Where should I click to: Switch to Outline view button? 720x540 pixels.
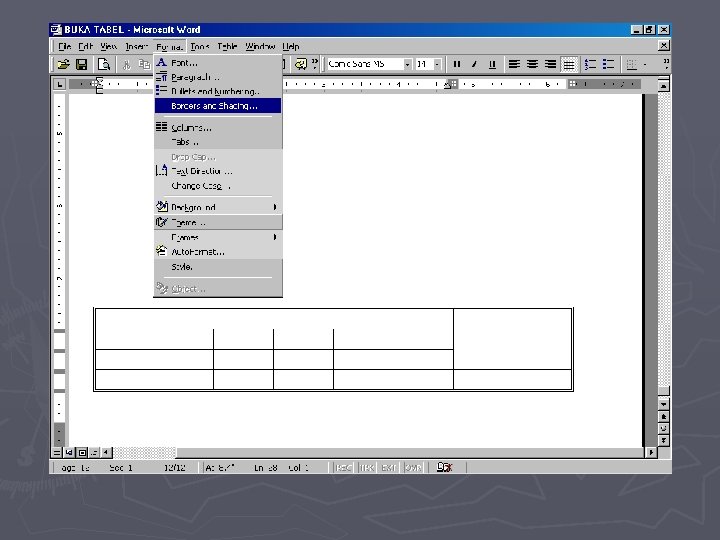pos(94,453)
